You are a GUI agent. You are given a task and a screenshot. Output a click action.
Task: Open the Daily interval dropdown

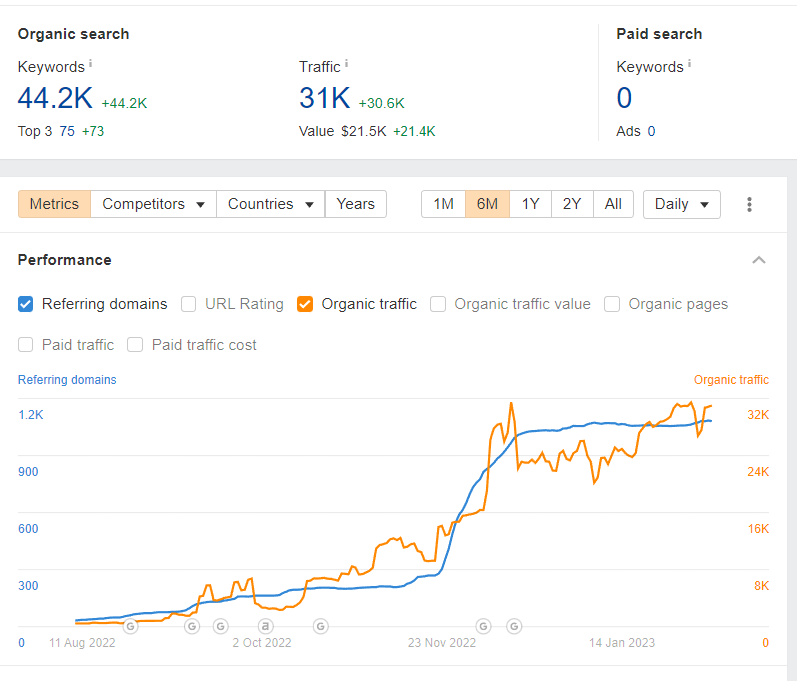(x=682, y=204)
